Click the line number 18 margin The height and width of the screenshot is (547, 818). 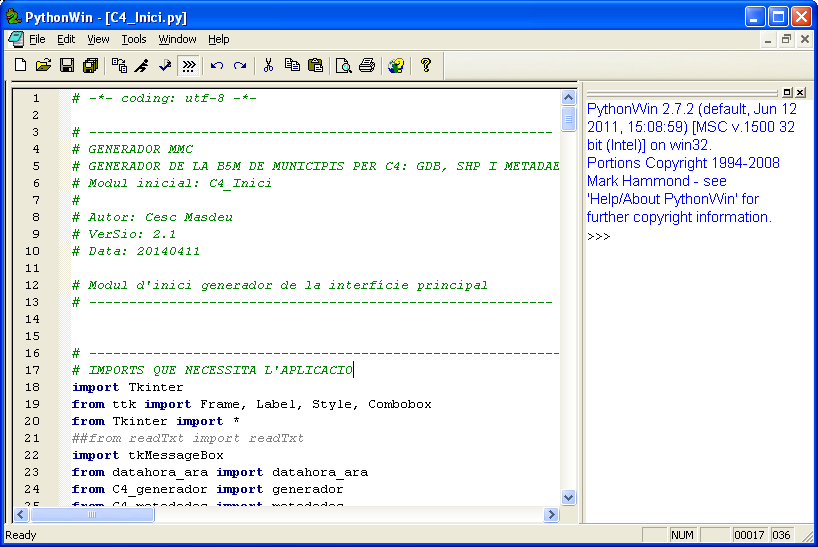pyautogui.click(x=32, y=387)
